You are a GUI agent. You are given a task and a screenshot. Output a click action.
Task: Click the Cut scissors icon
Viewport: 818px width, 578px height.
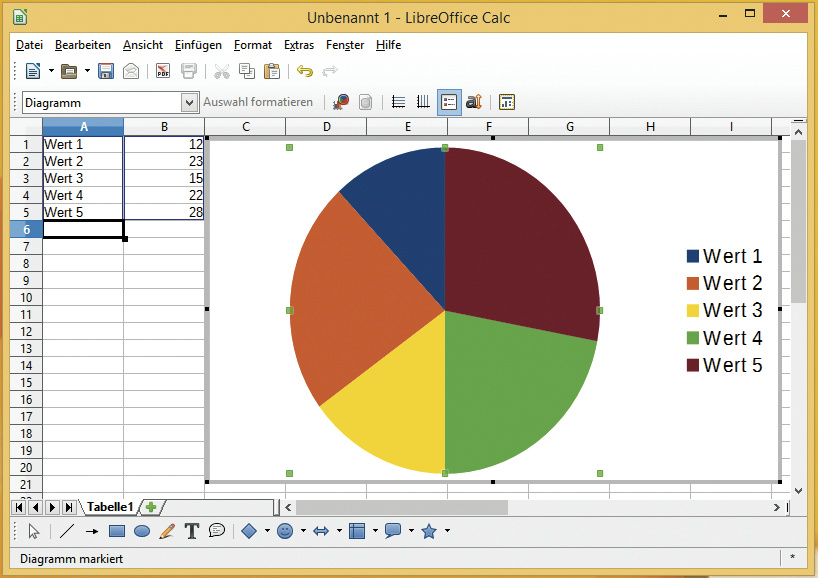coord(222,71)
